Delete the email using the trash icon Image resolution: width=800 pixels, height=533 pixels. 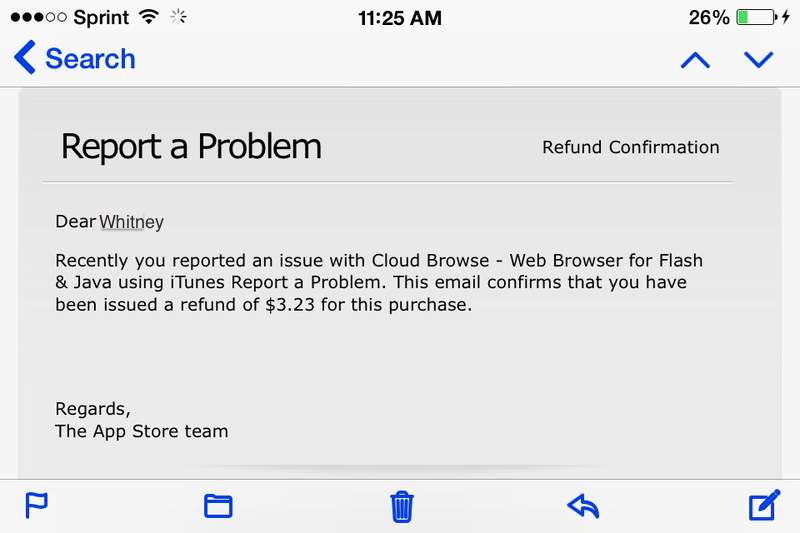coord(401,506)
